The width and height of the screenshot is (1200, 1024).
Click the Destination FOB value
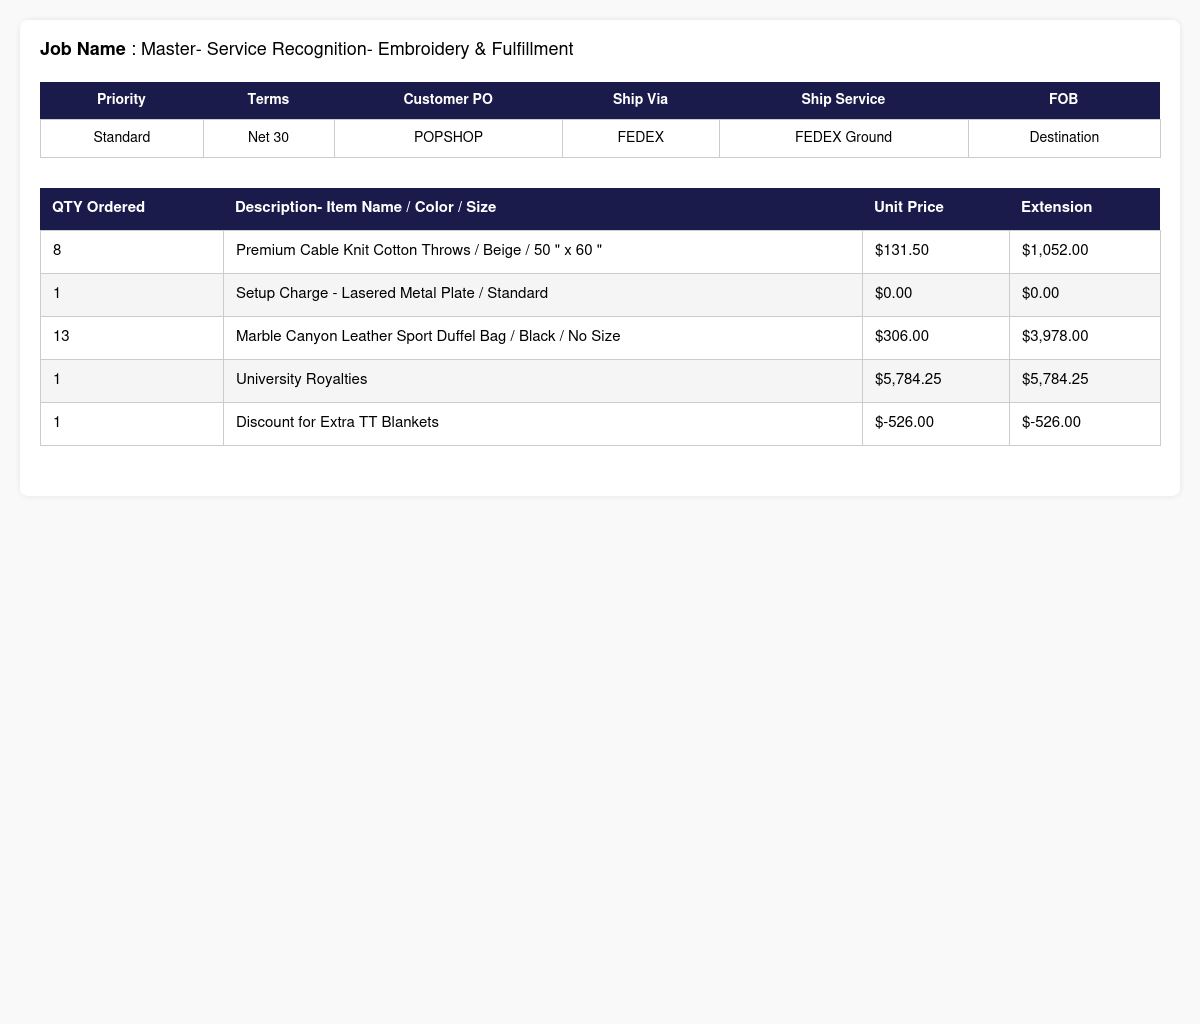point(1064,138)
